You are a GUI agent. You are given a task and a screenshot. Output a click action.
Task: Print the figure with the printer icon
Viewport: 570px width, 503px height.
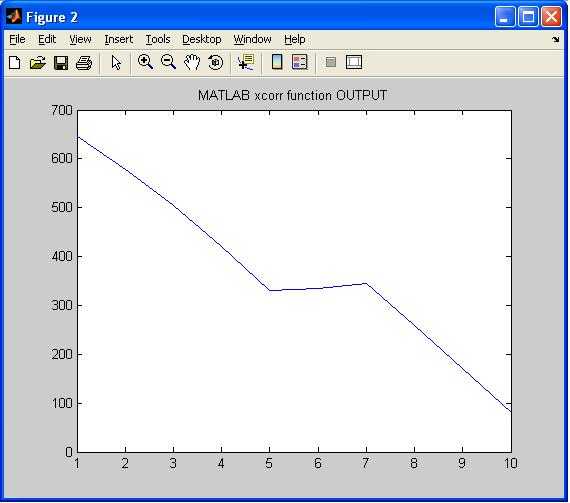[84, 63]
